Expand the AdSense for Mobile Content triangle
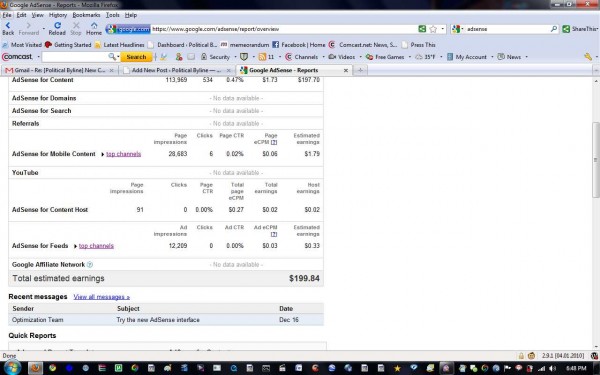Screen dimensions: 600x375 [x=103, y=154]
